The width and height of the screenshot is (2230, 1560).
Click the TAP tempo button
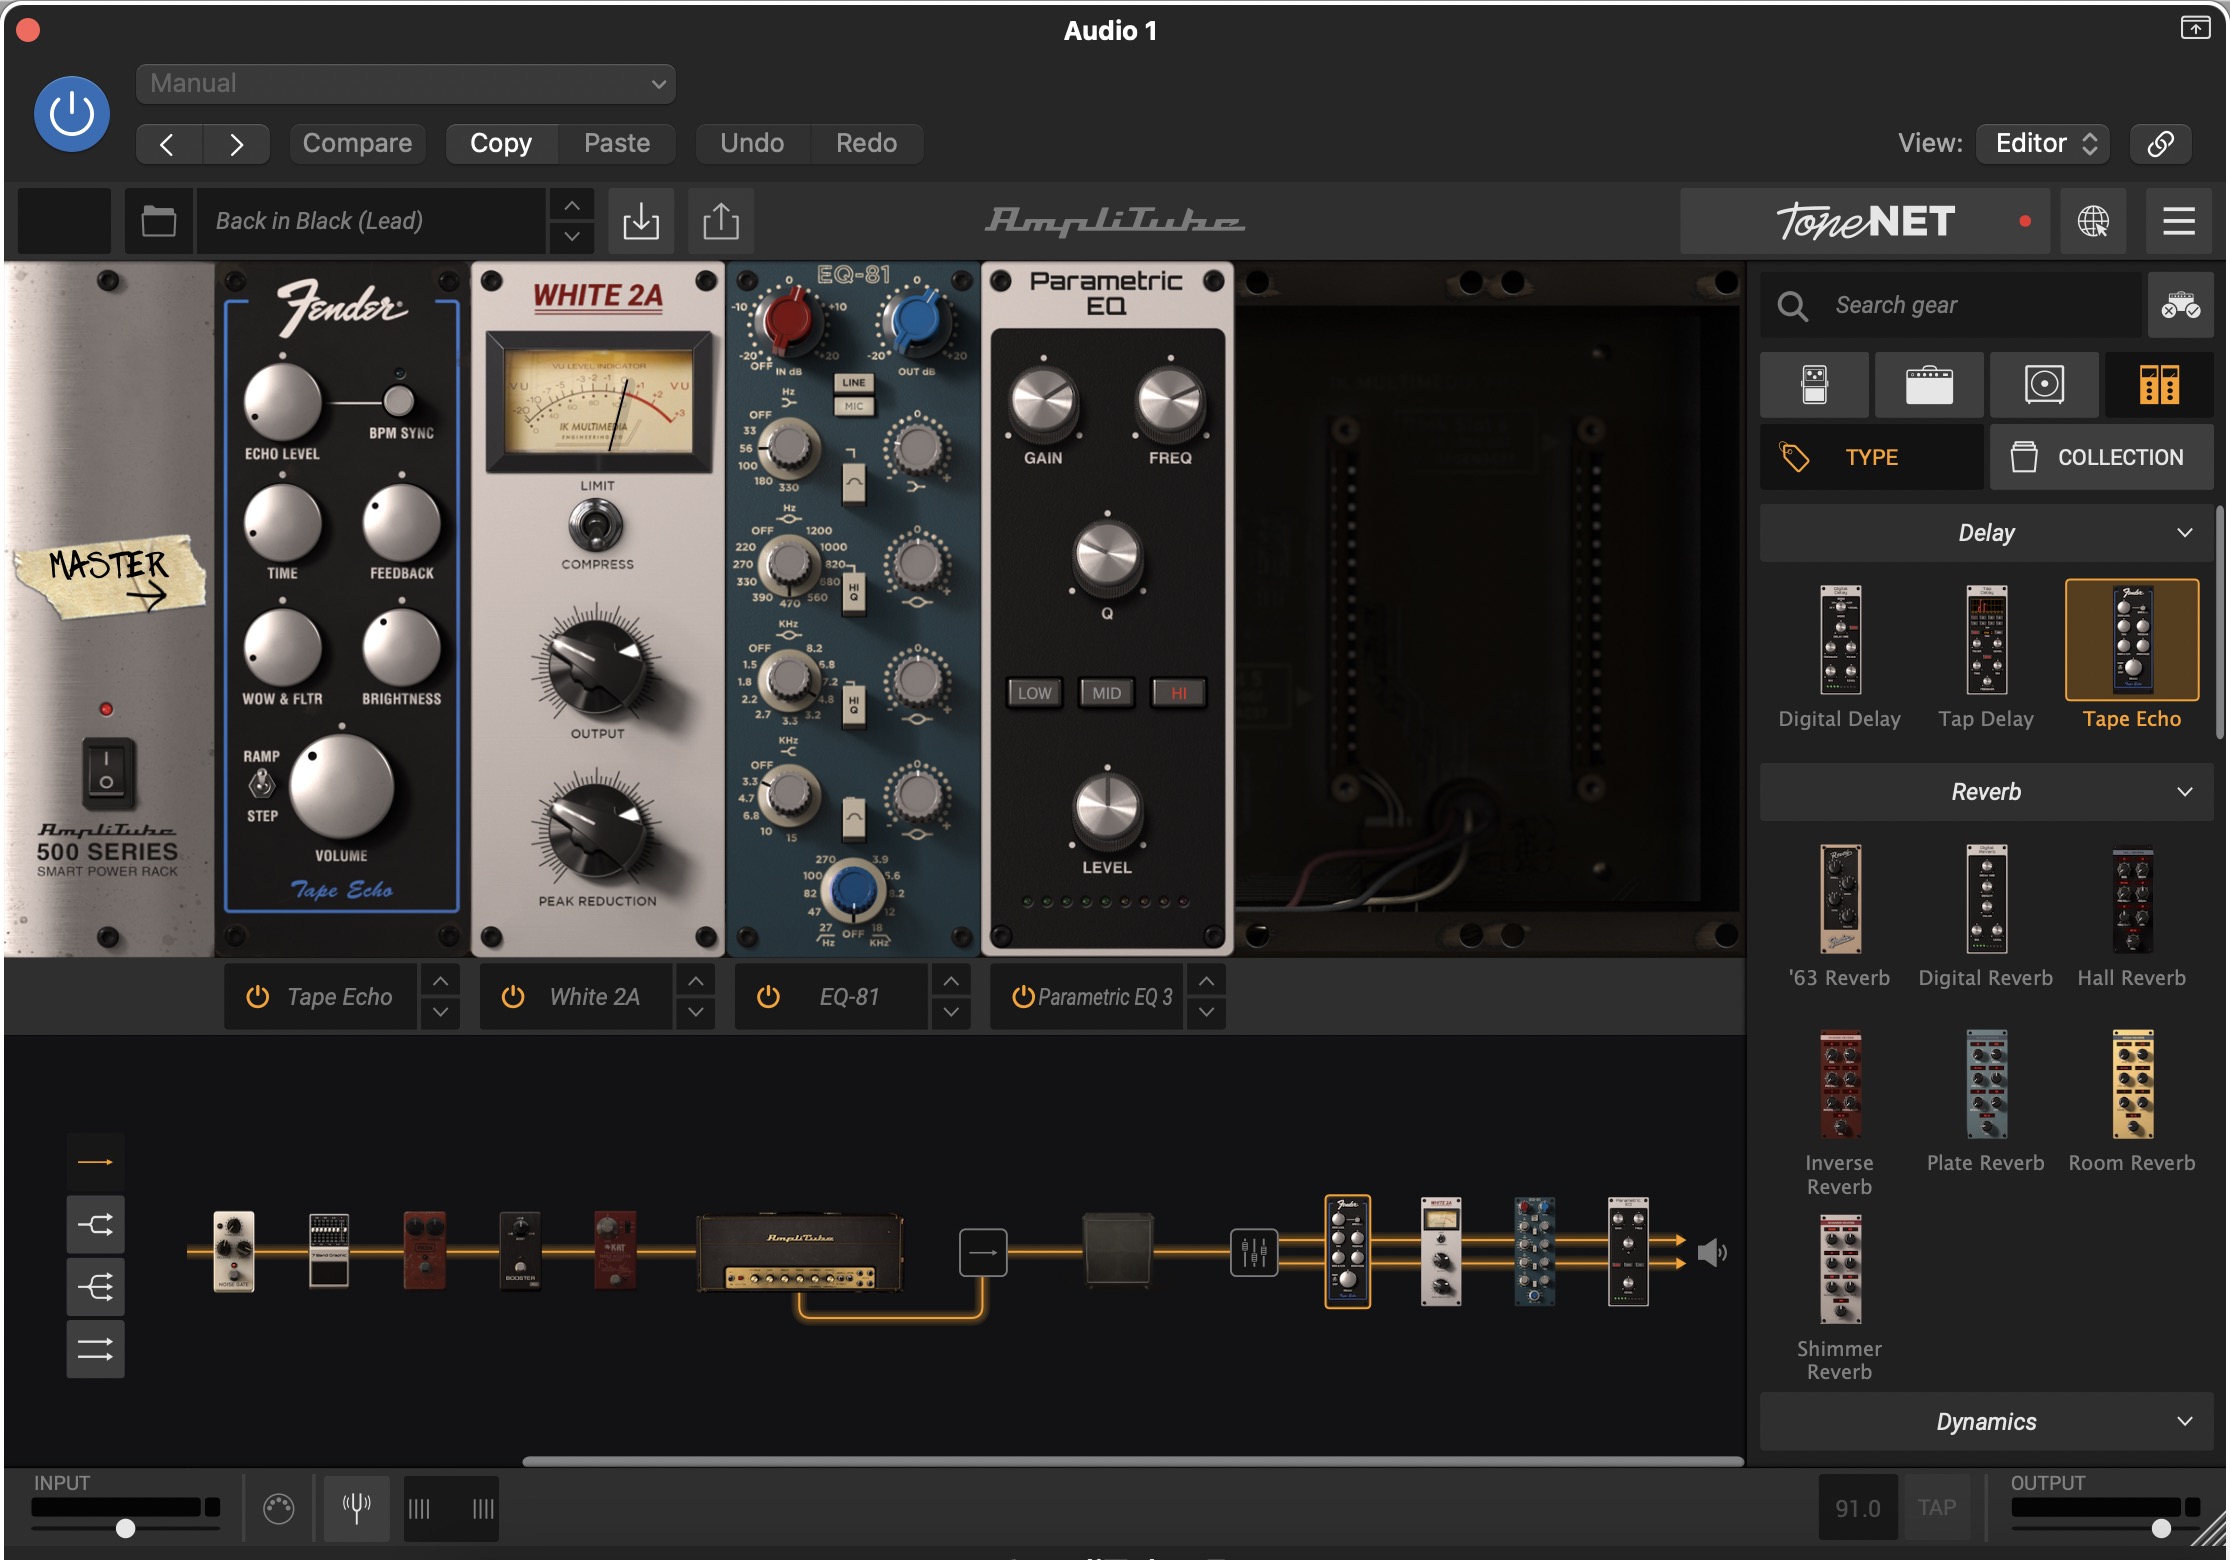coord(1937,1508)
